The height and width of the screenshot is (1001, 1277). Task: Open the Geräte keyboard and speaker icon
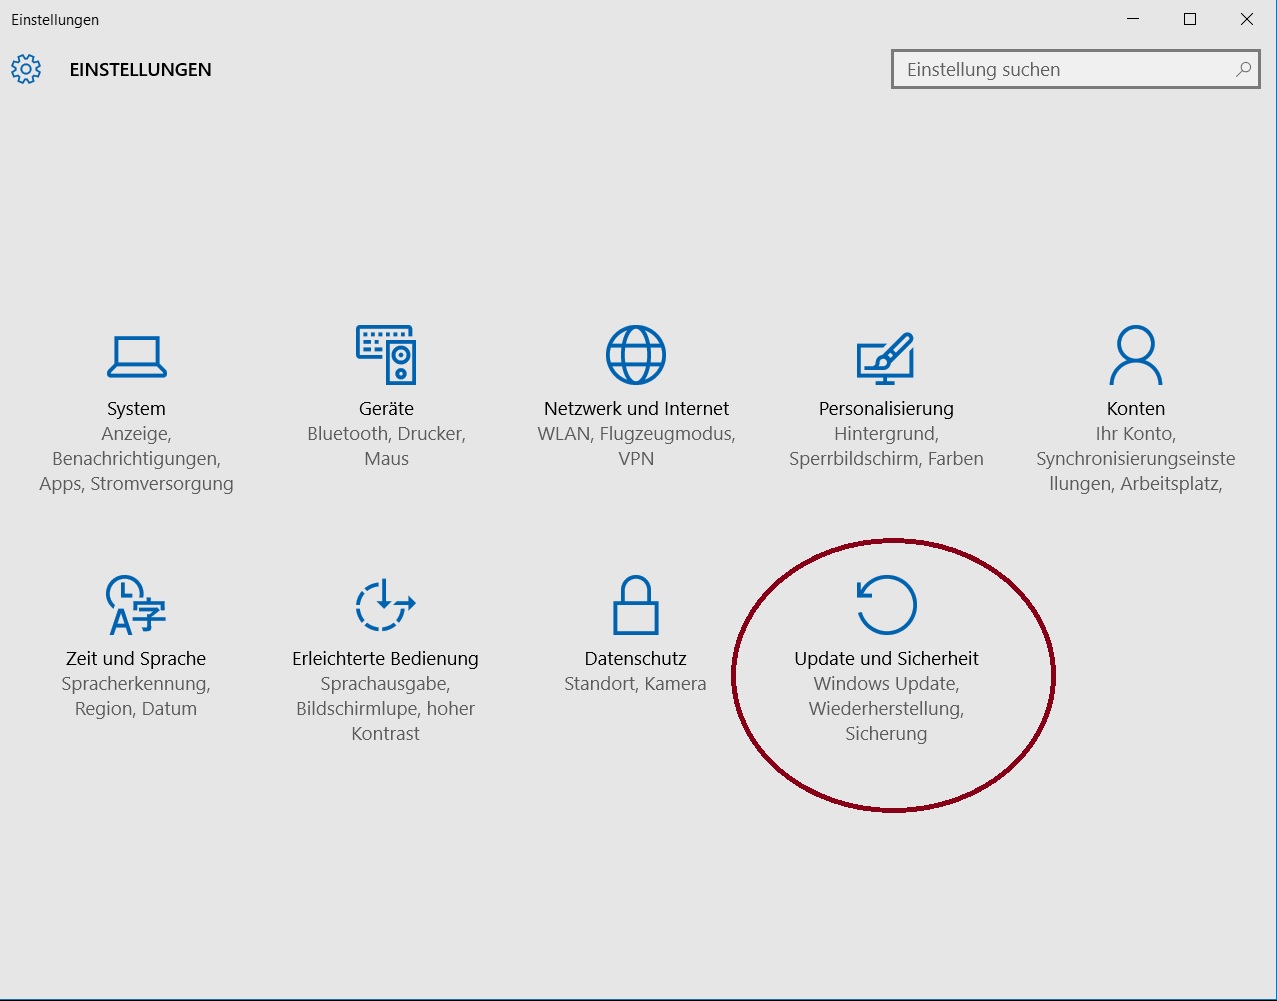click(386, 354)
